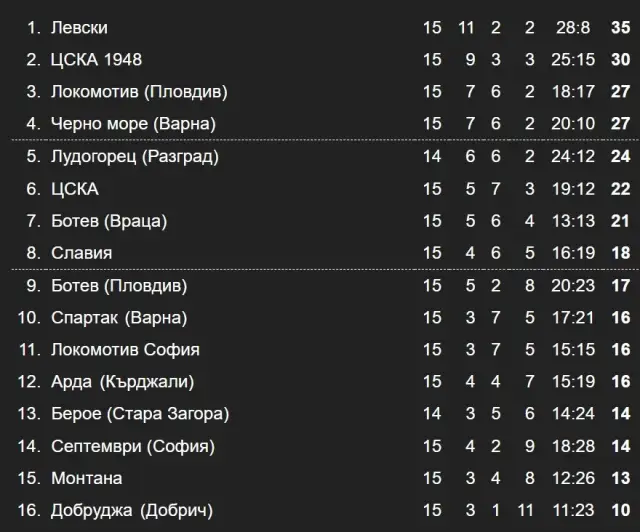The image size is (640, 532).
Task: Open the Левски team link
Action: click(x=79, y=28)
